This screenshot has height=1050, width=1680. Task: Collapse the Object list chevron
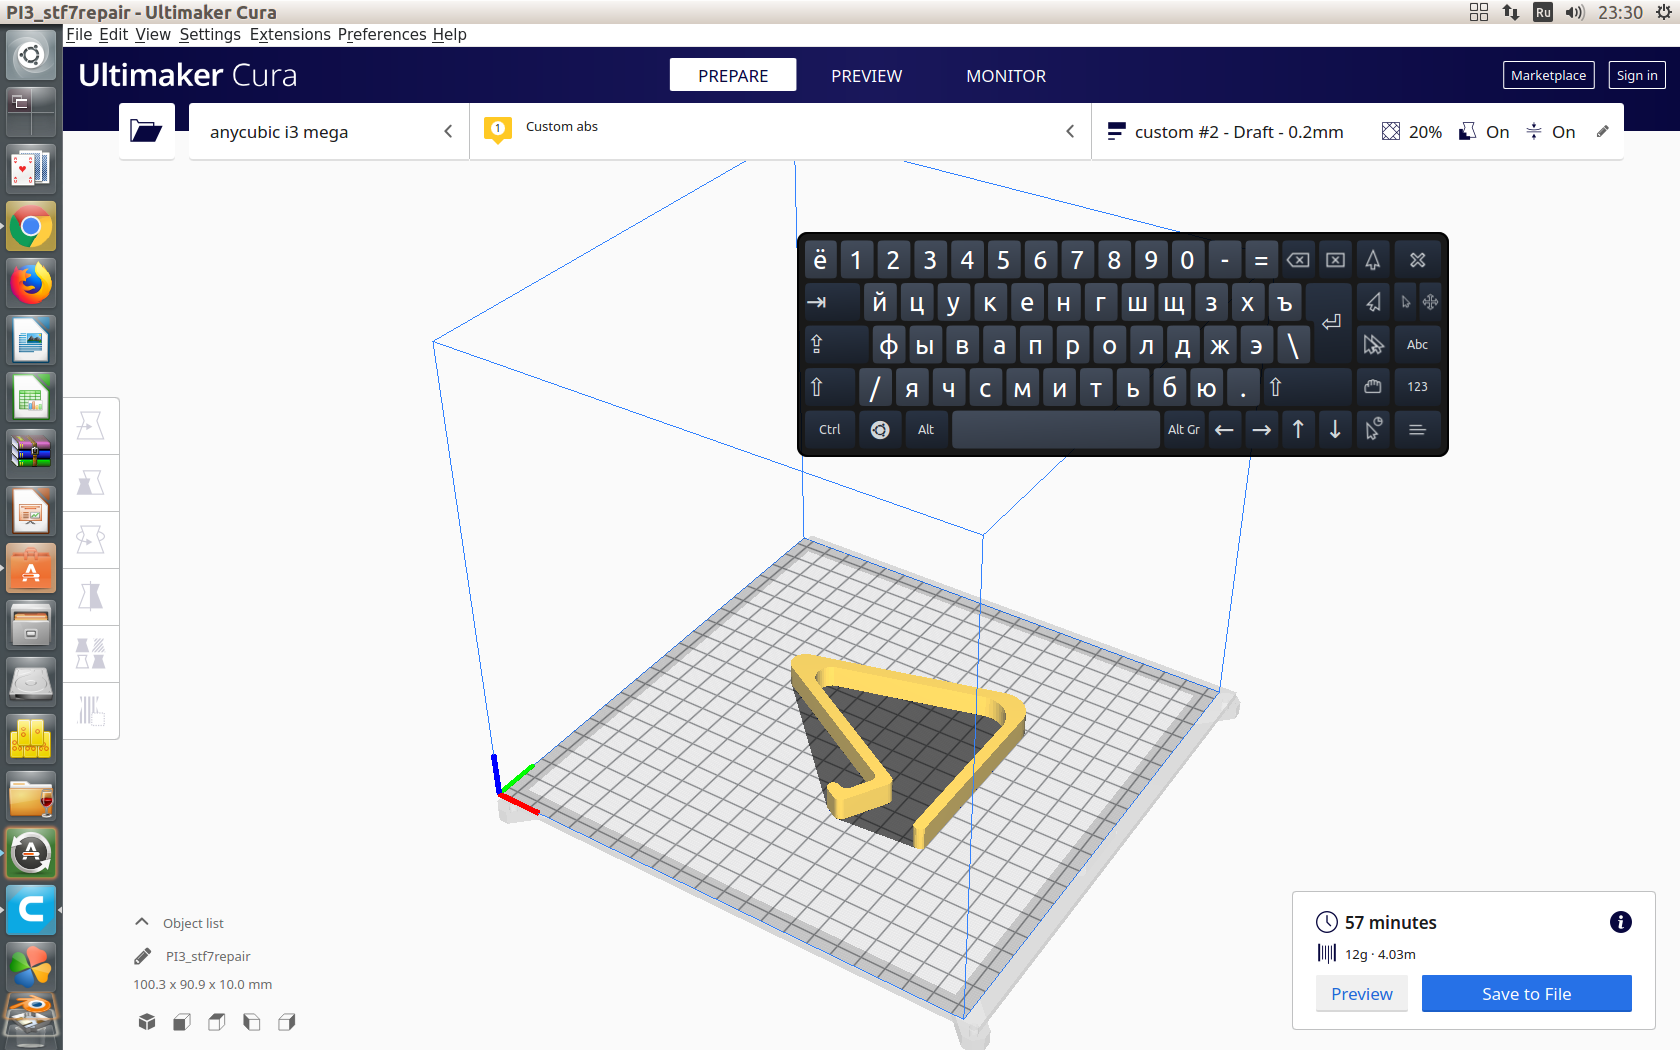142,922
